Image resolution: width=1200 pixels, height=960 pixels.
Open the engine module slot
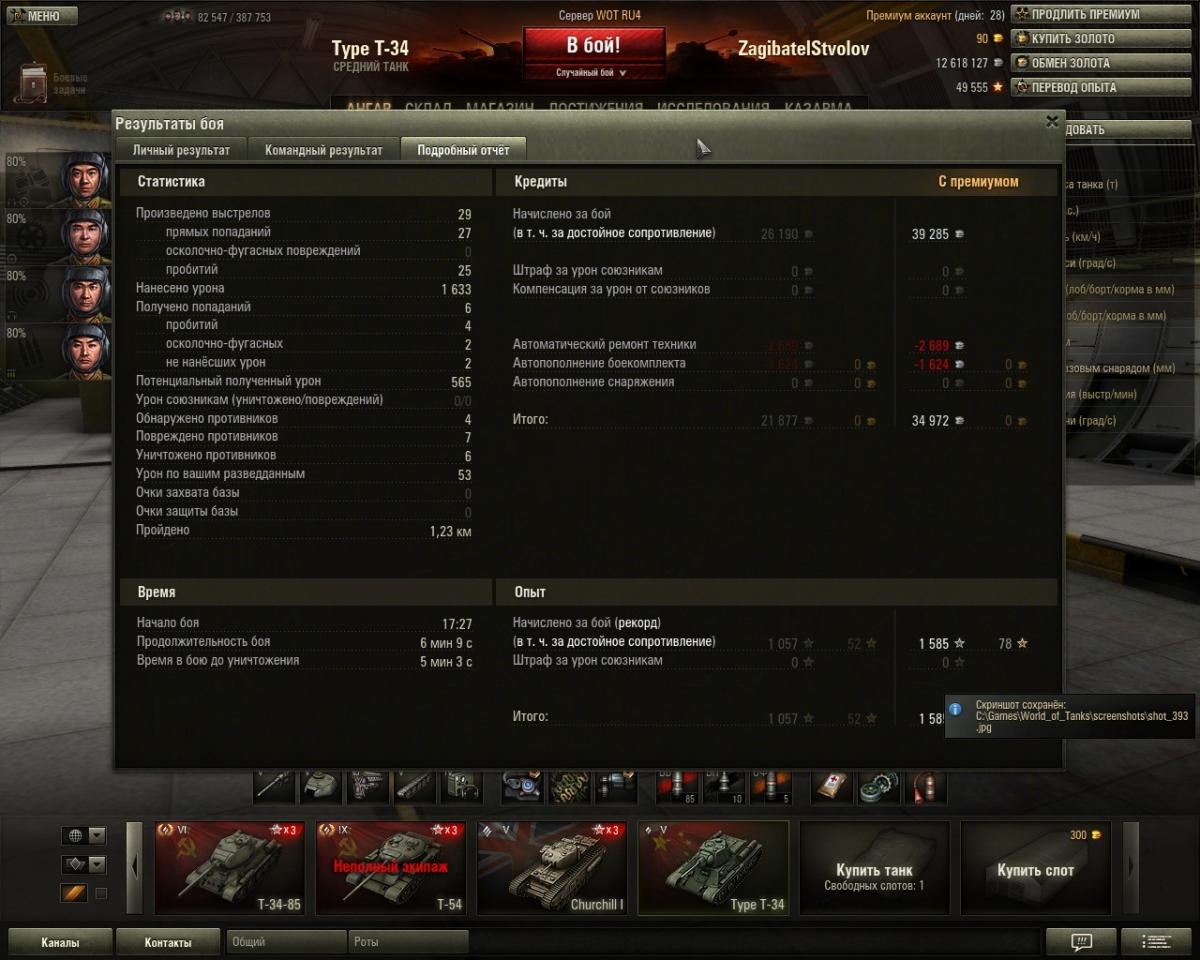pyautogui.click(x=367, y=787)
